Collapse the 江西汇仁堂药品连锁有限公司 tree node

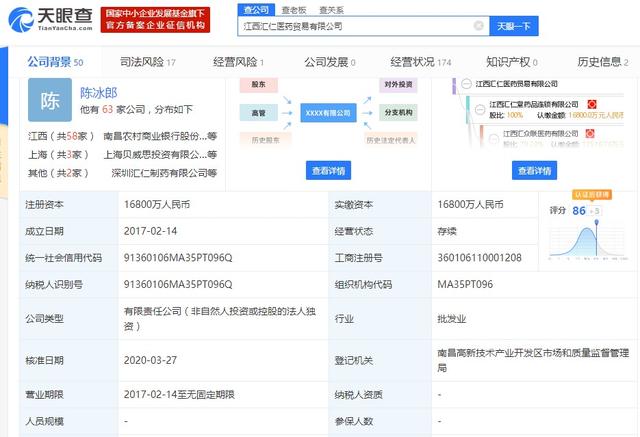480,109
